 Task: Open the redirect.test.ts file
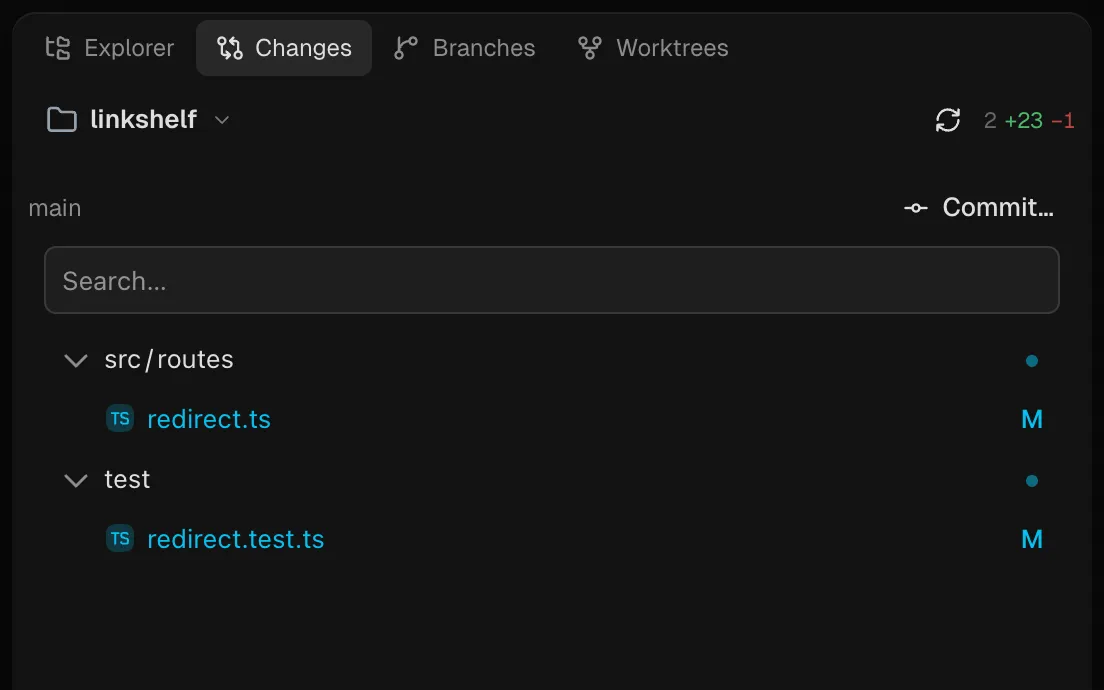click(235, 539)
